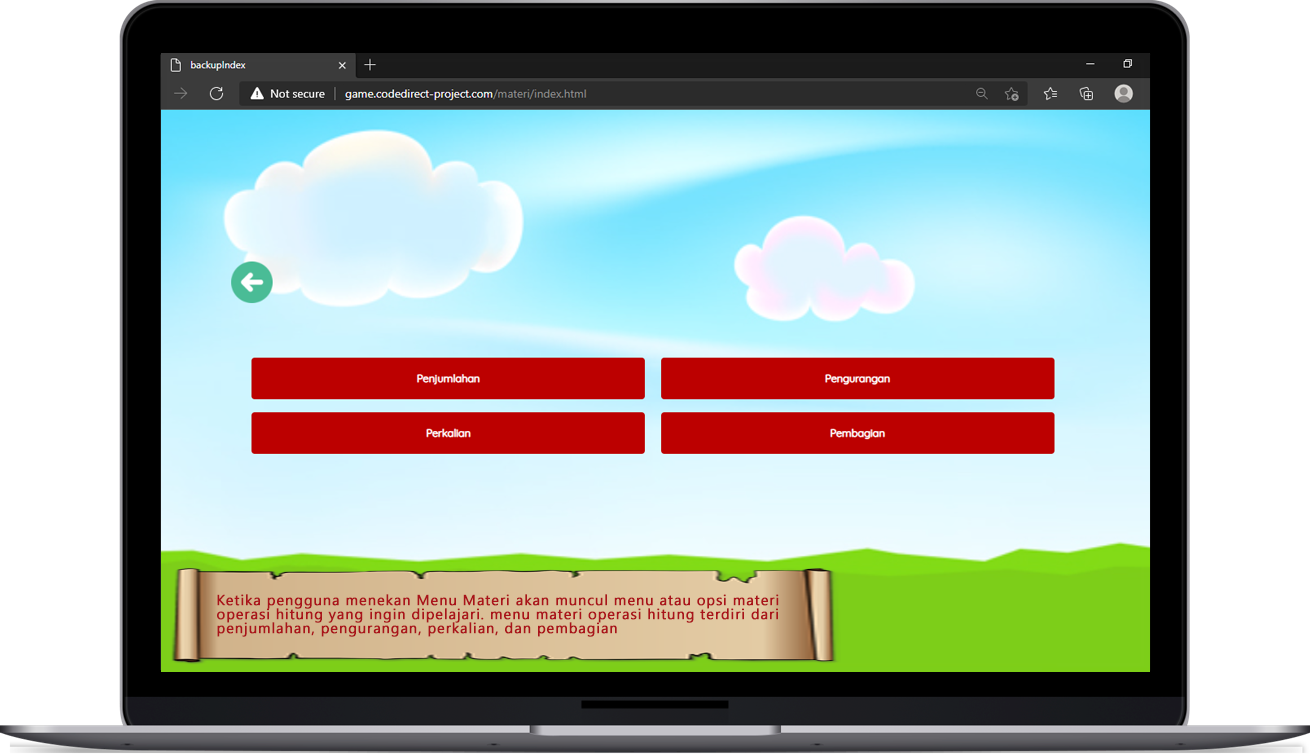
Task: Reload the page with refresh icon
Action: pos(216,94)
